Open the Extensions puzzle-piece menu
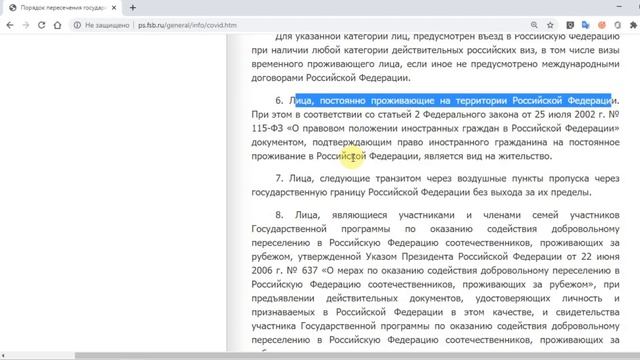The width and height of the screenshot is (640, 360). pos(633,25)
